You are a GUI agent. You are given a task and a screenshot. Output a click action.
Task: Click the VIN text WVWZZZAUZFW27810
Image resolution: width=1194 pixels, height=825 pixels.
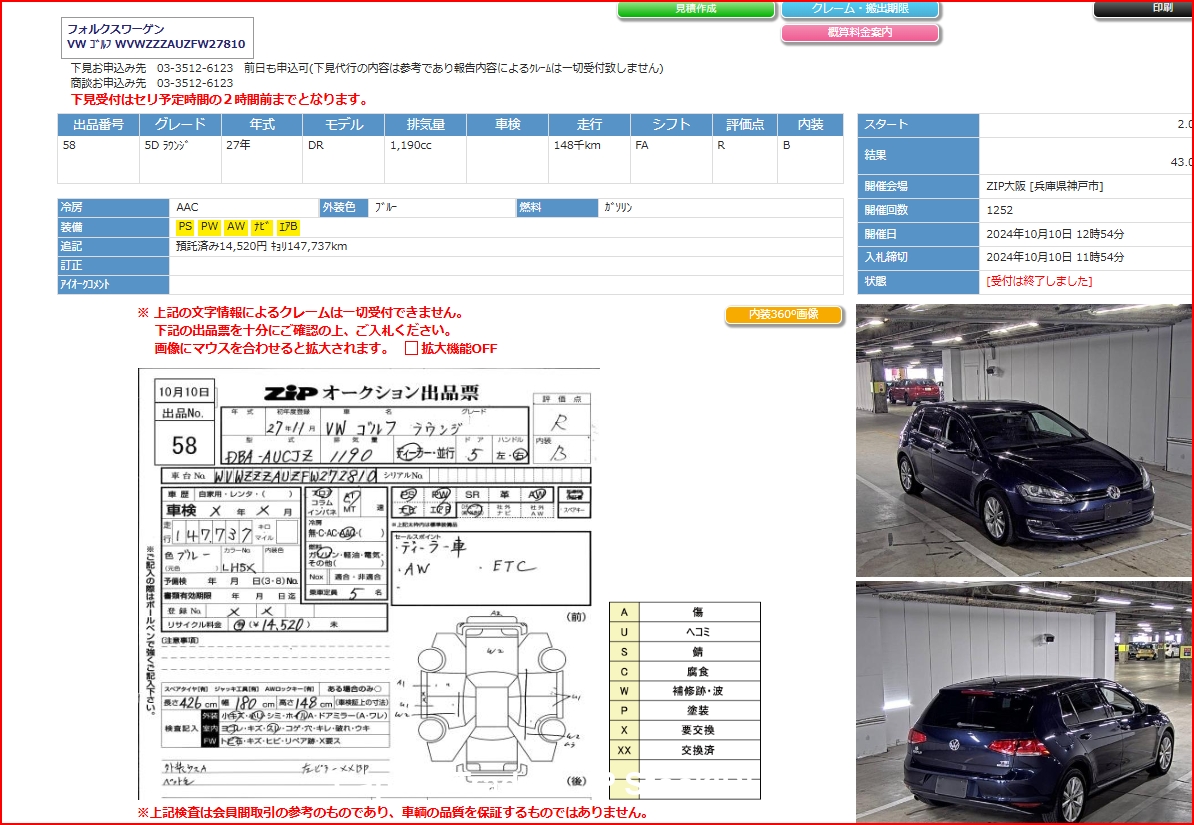[x=180, y=44]
